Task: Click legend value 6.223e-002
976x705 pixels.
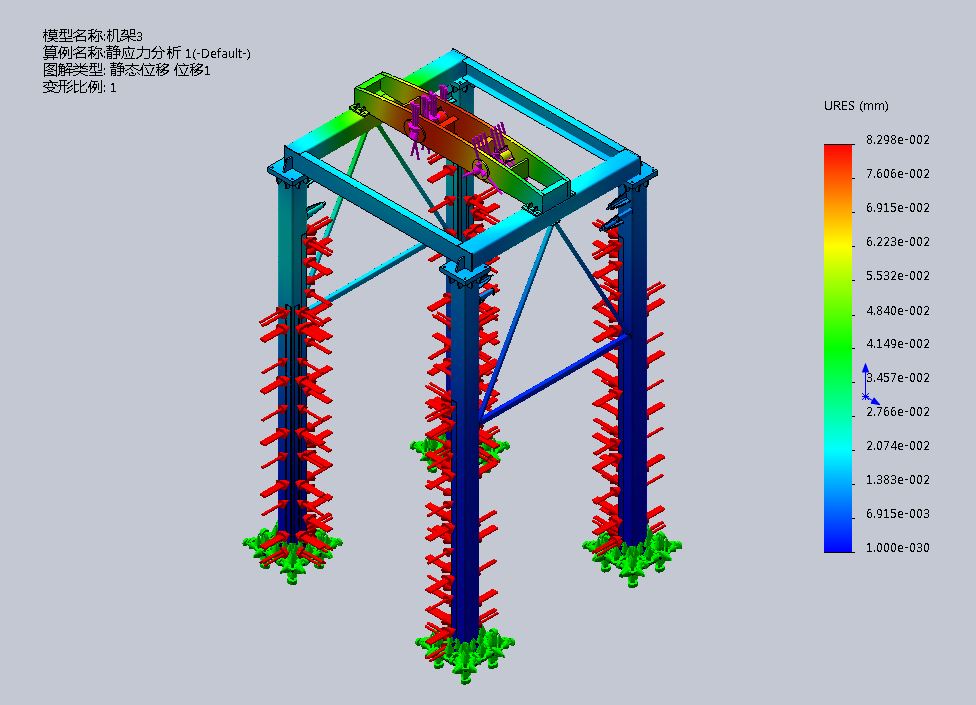Action: tap(898, 242)
